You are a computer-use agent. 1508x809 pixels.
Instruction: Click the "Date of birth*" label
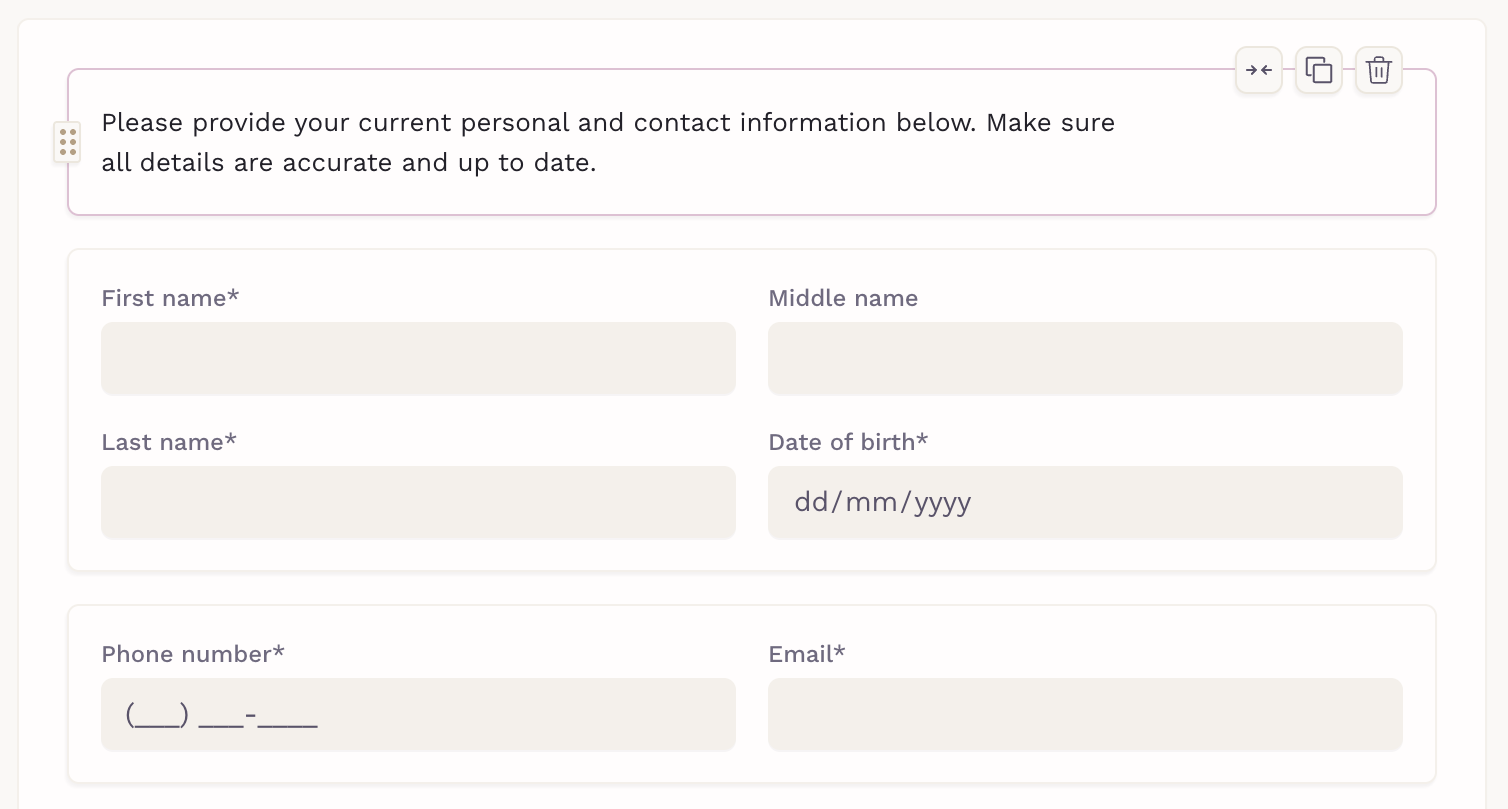point(848,442)
